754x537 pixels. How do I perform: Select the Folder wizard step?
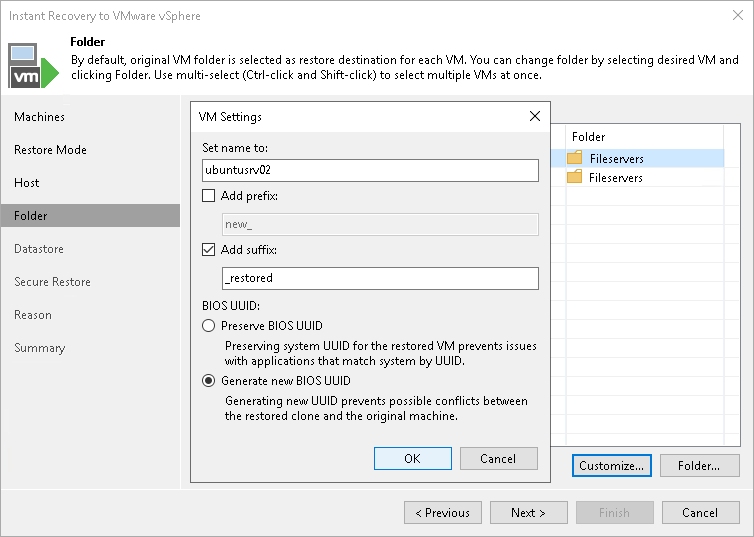[90, 215]
